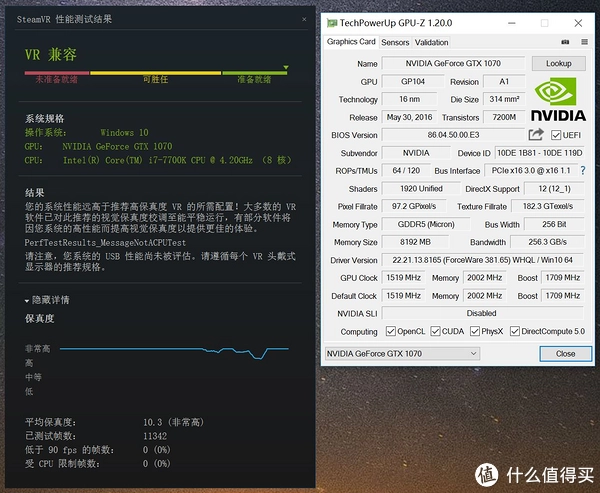The height and width of the screenshot is (493, 600).
Task: Click the Technology 16 nm field
Action: (x=409, y=99)
